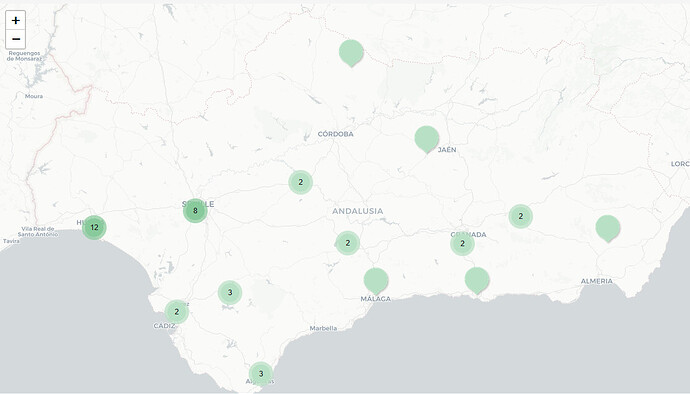
Task: Zoom in with the plus button
Action: pyautogui.click(x=15, y=20)
